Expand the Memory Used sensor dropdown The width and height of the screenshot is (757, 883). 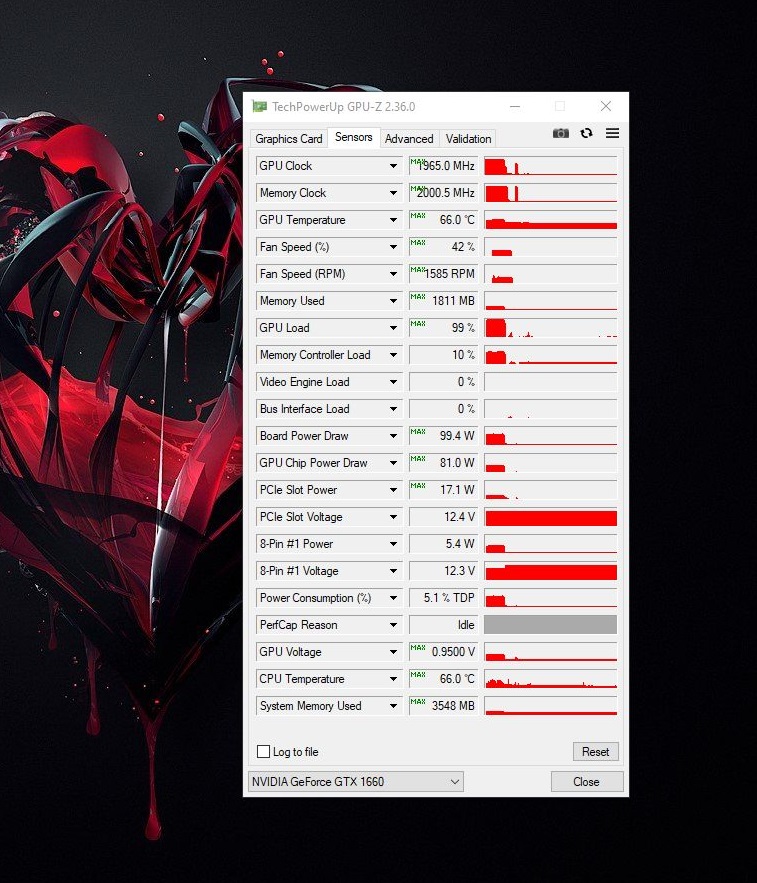click(393, 301)
